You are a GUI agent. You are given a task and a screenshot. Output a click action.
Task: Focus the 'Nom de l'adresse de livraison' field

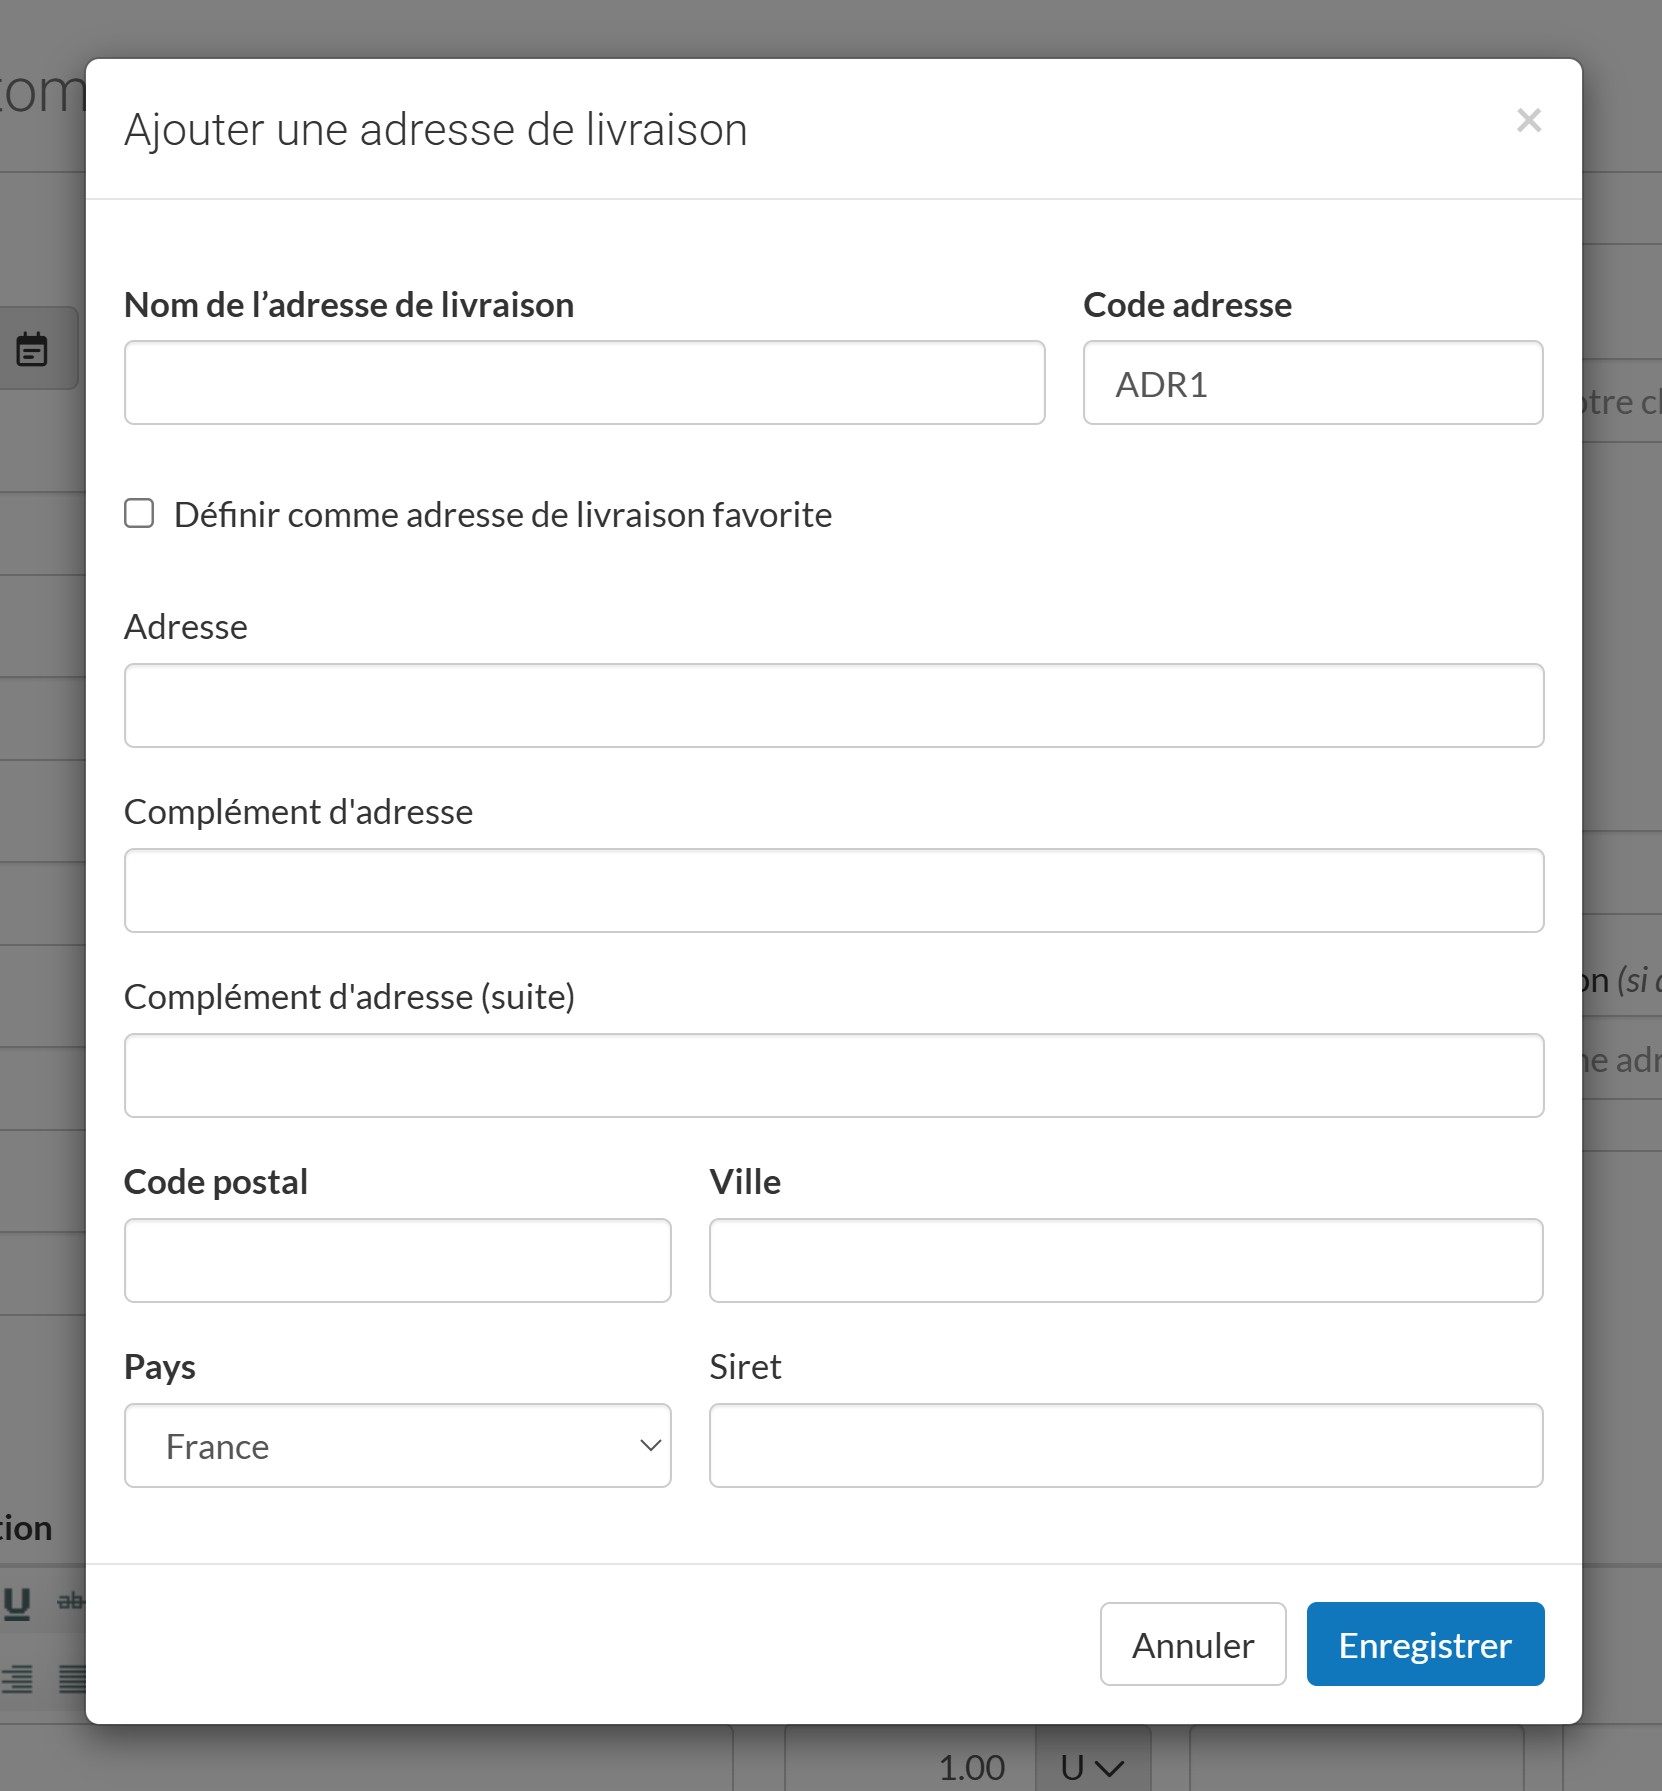pos(584,383)
